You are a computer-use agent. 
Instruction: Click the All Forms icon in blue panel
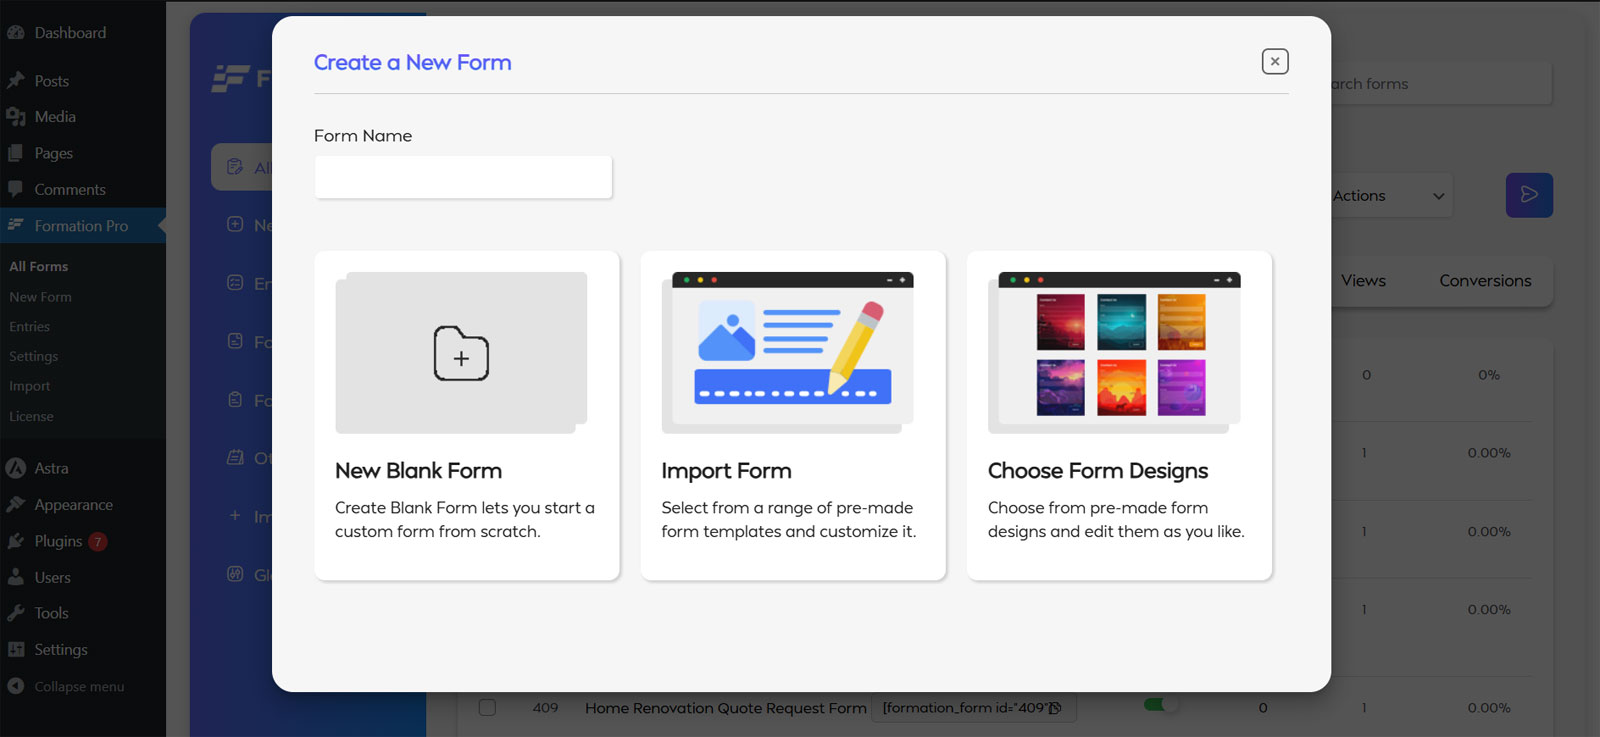pos(235,167)
